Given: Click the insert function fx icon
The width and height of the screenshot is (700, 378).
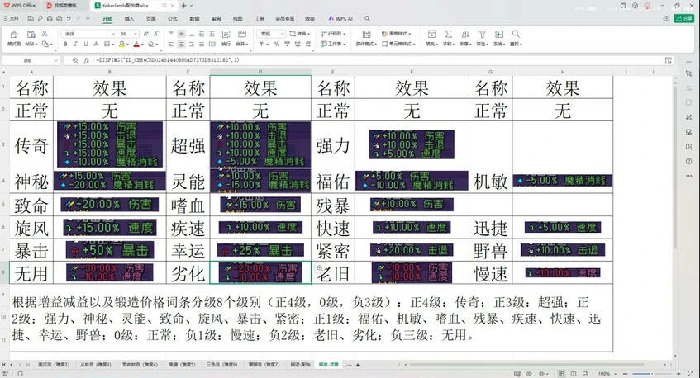Looking at the screenshot, I should (x=86, y=60).
